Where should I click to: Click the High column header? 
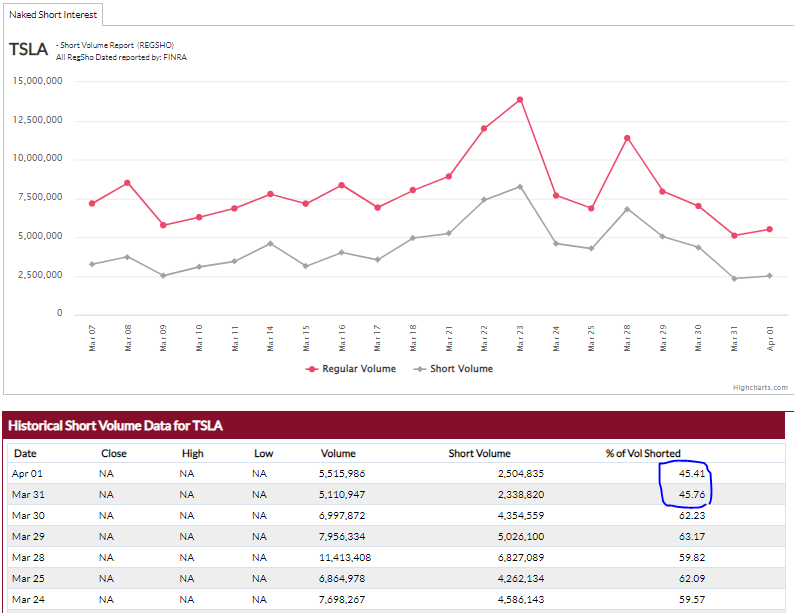pyautogui.click(x=192, y=454)
